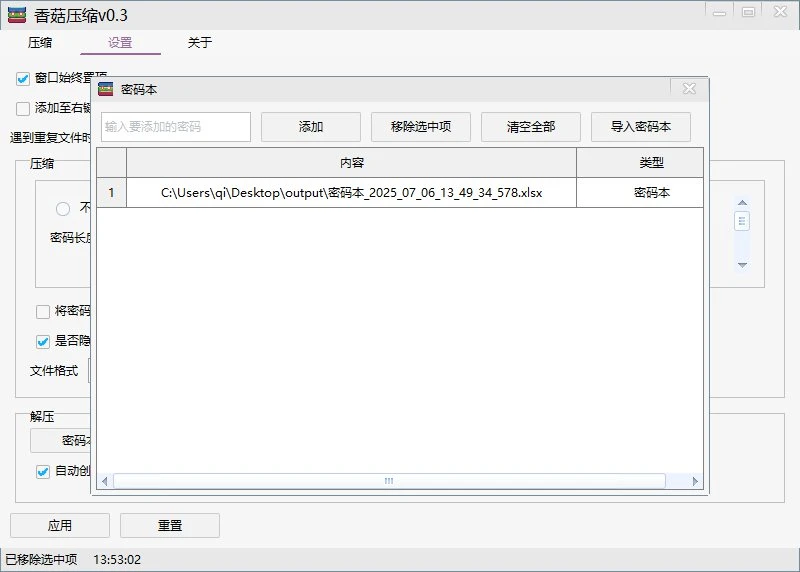
Task: Click 清空全部 to clear all passwords
Action: click(530, 127)
